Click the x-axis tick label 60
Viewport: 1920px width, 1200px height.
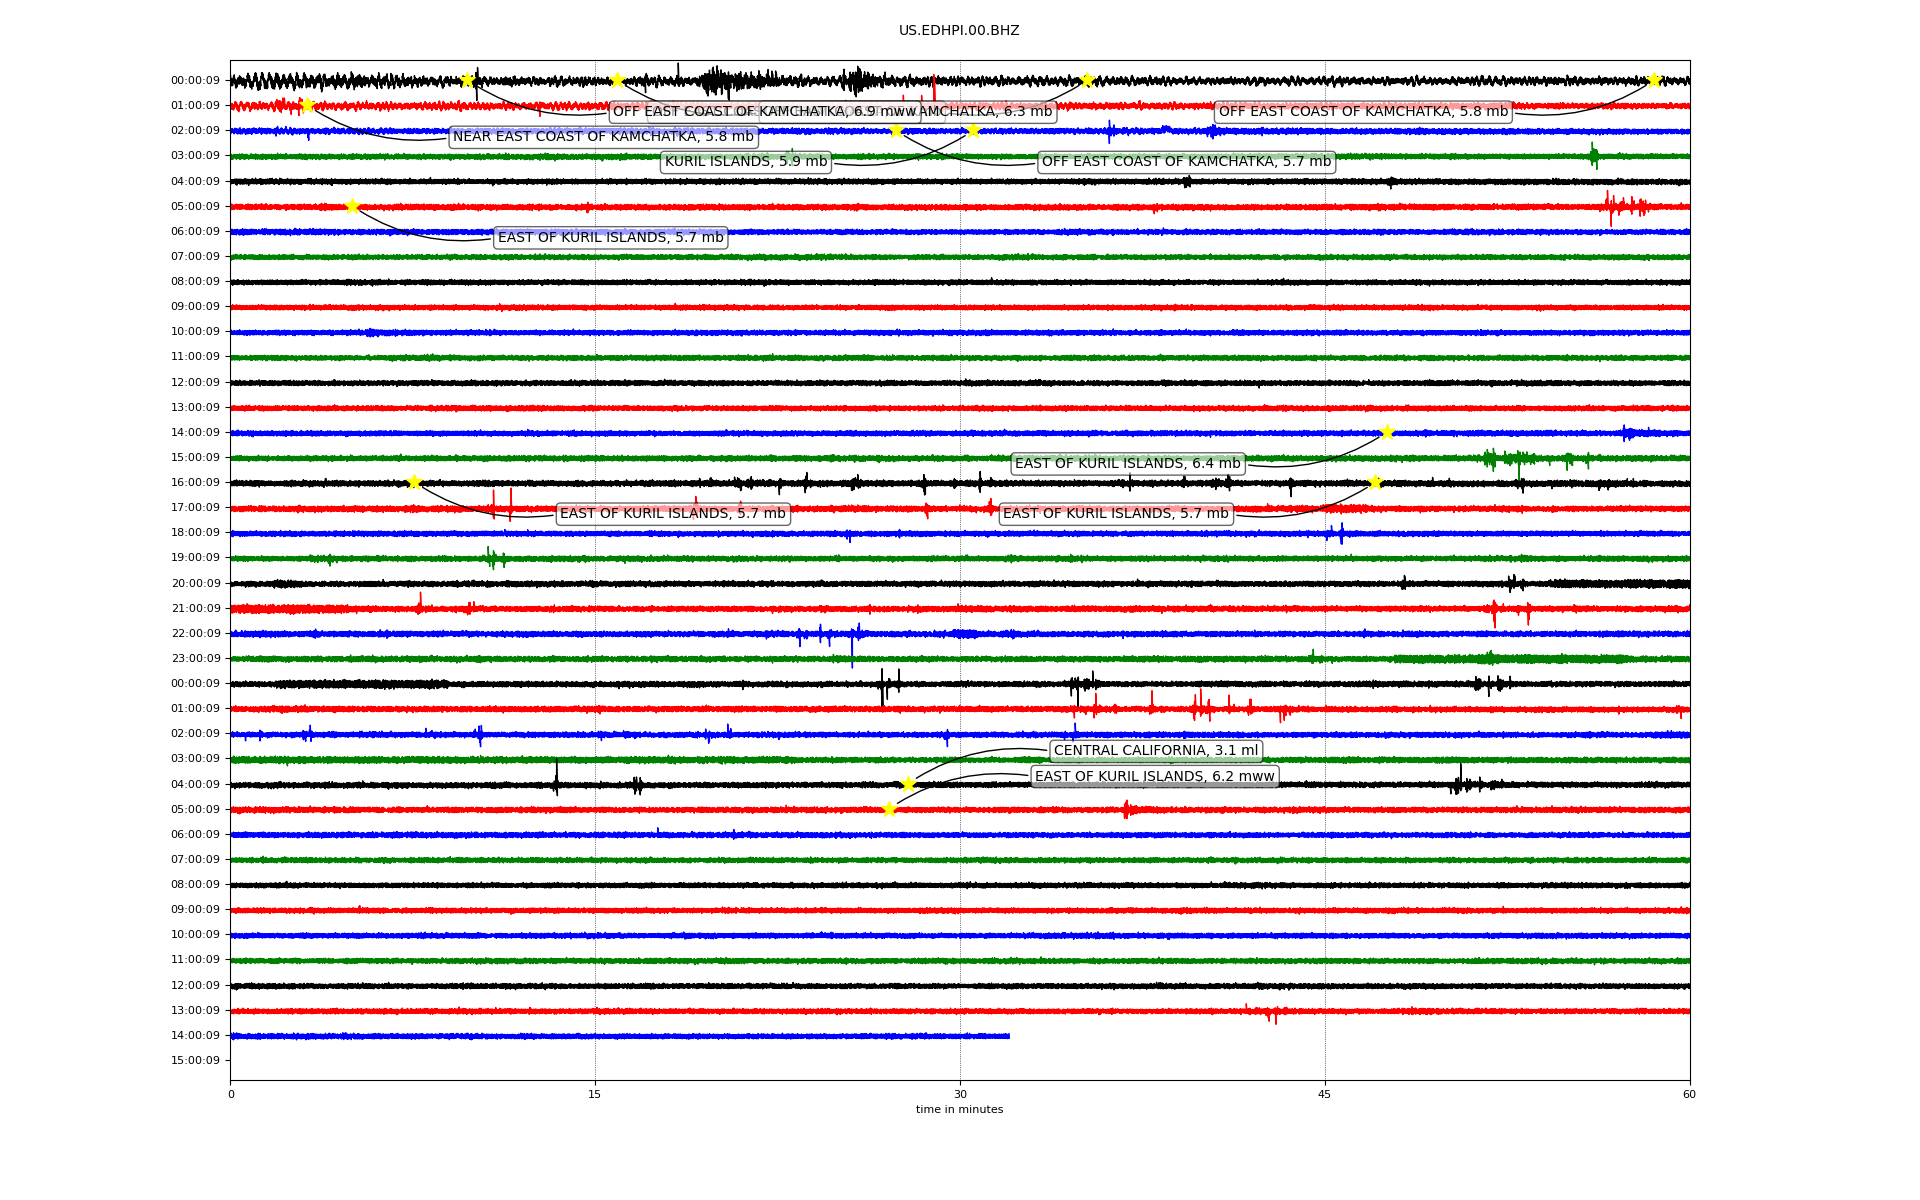click(x=1689, y=1095)
